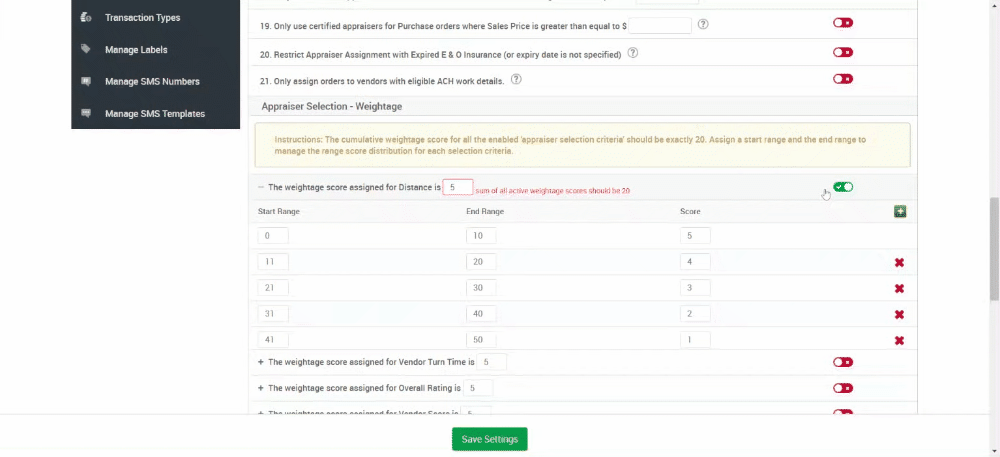Image resolution: width=1000 pixels, height=457 pixels.
Task: Click the yellow Instructions notice text
Action: point(570,145)
